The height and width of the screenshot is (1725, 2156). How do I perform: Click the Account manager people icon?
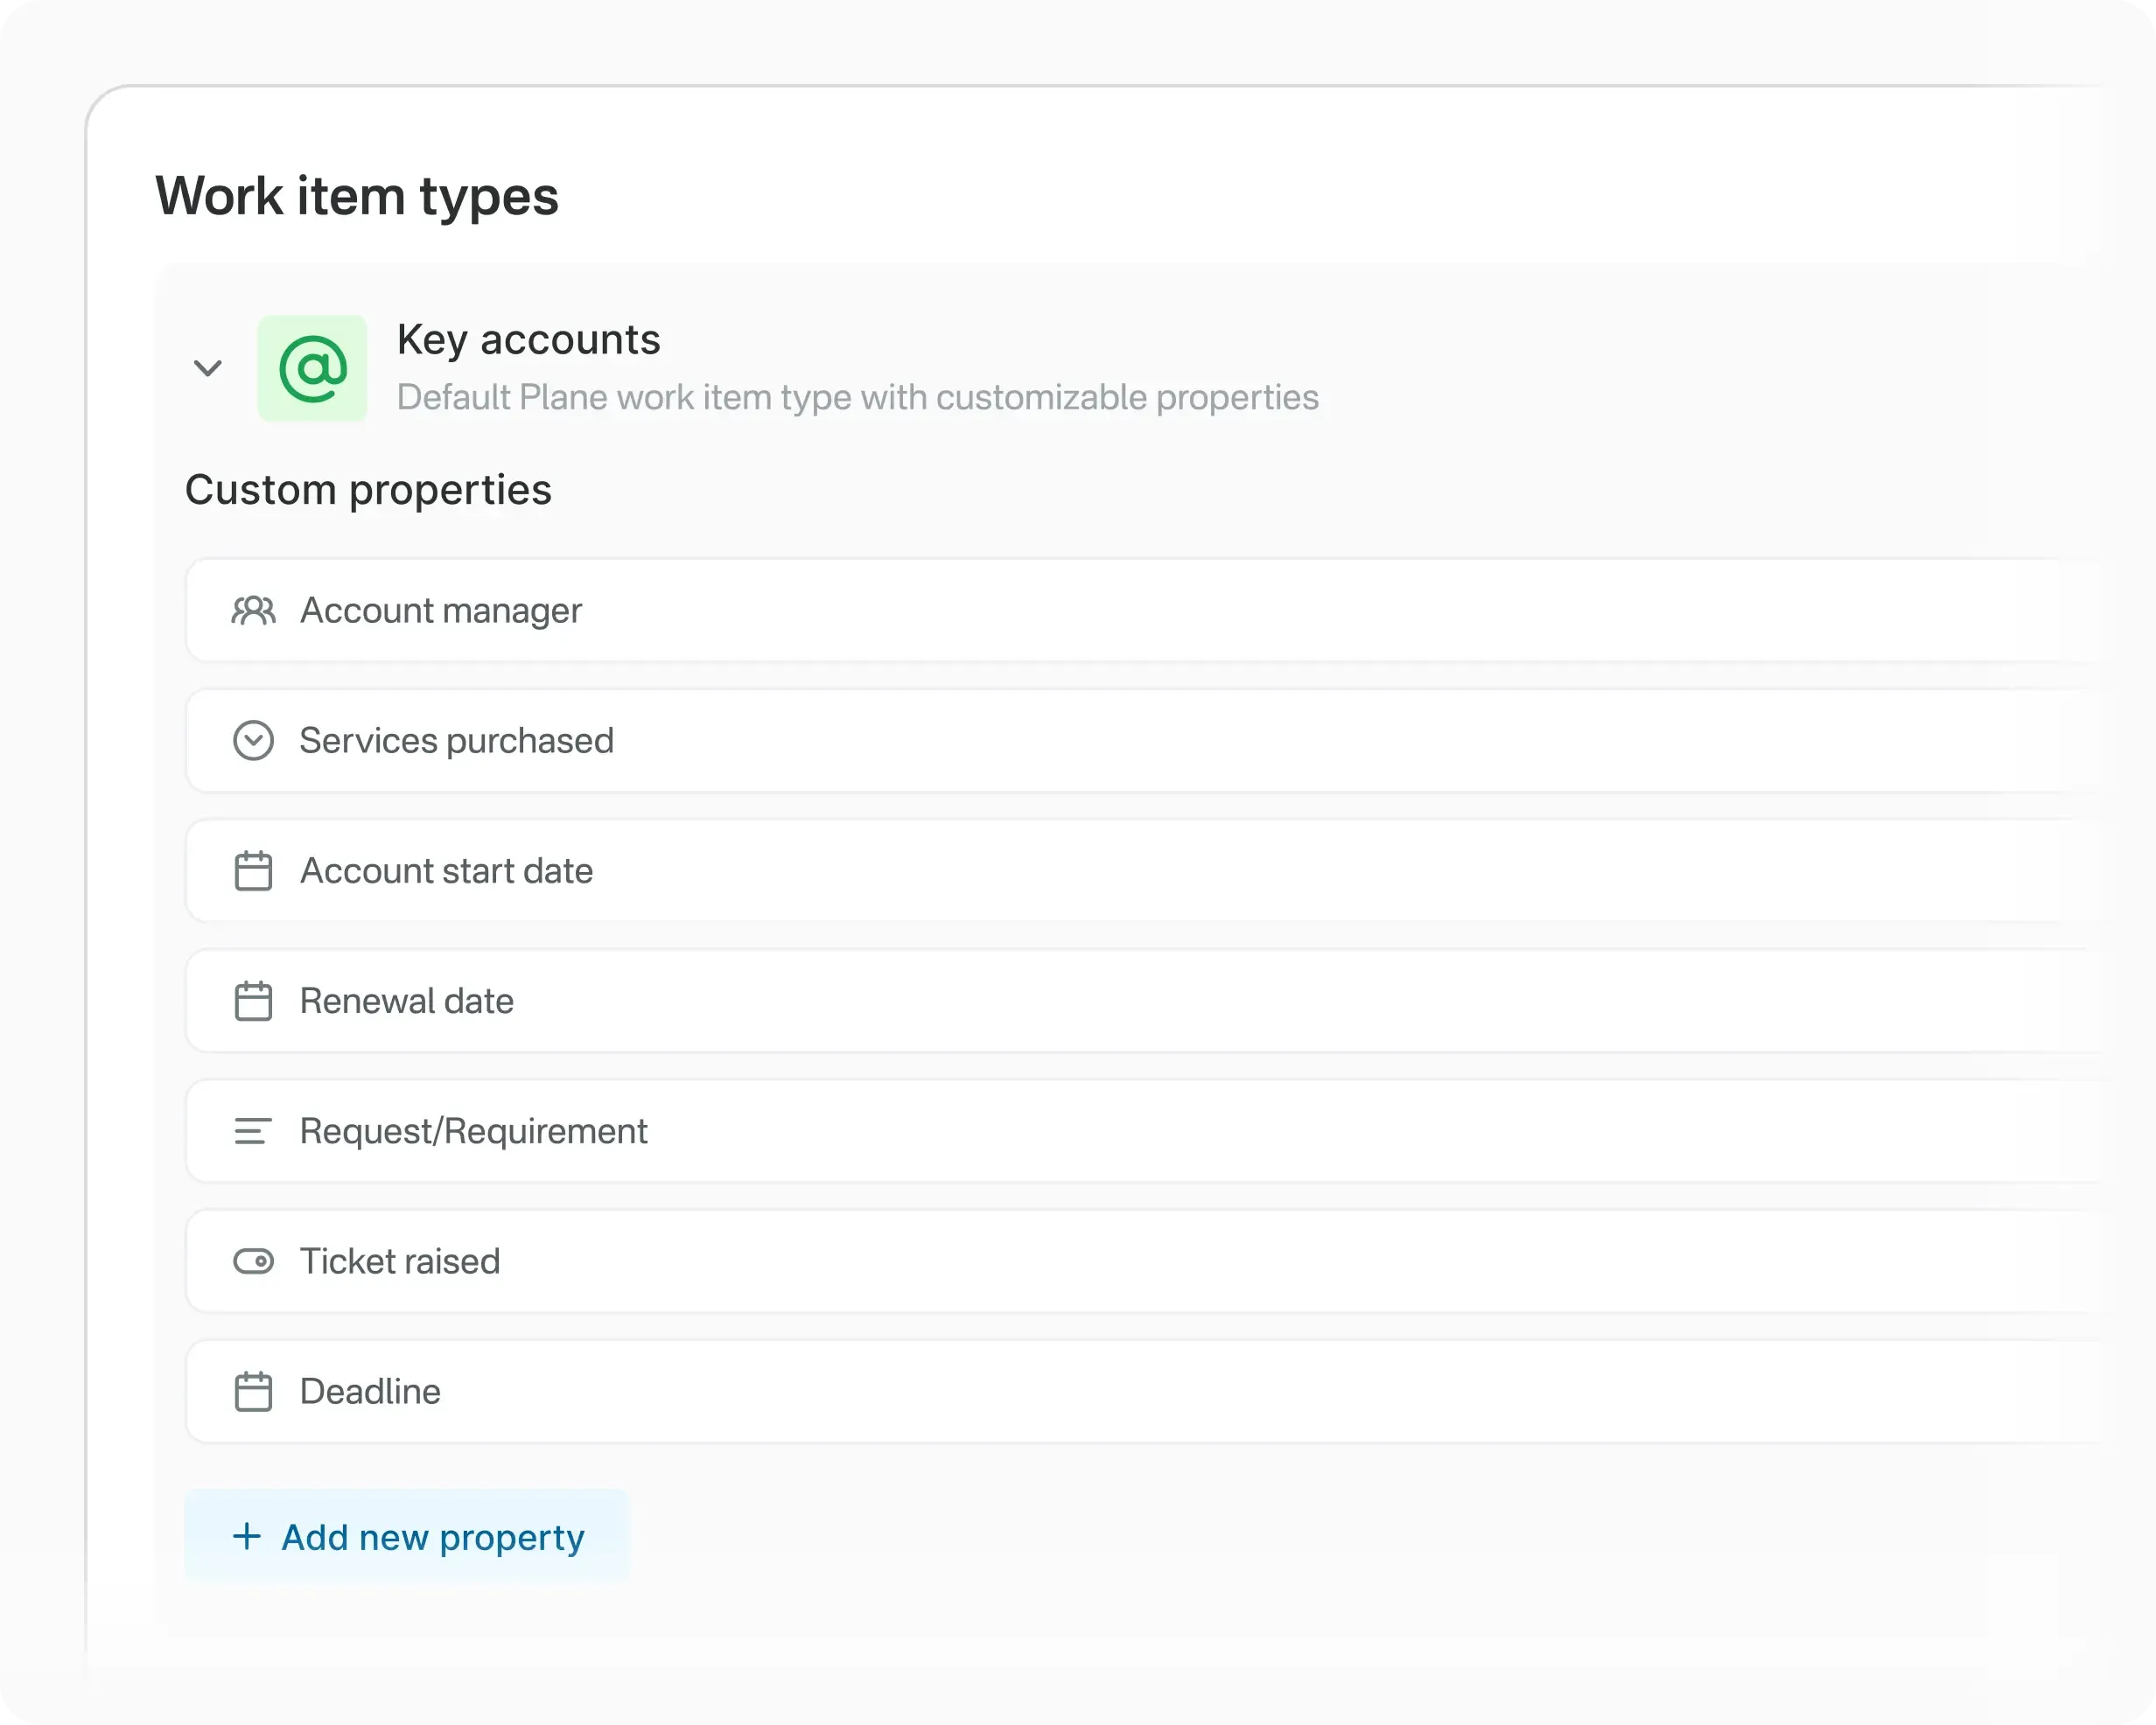pos(253,610)
